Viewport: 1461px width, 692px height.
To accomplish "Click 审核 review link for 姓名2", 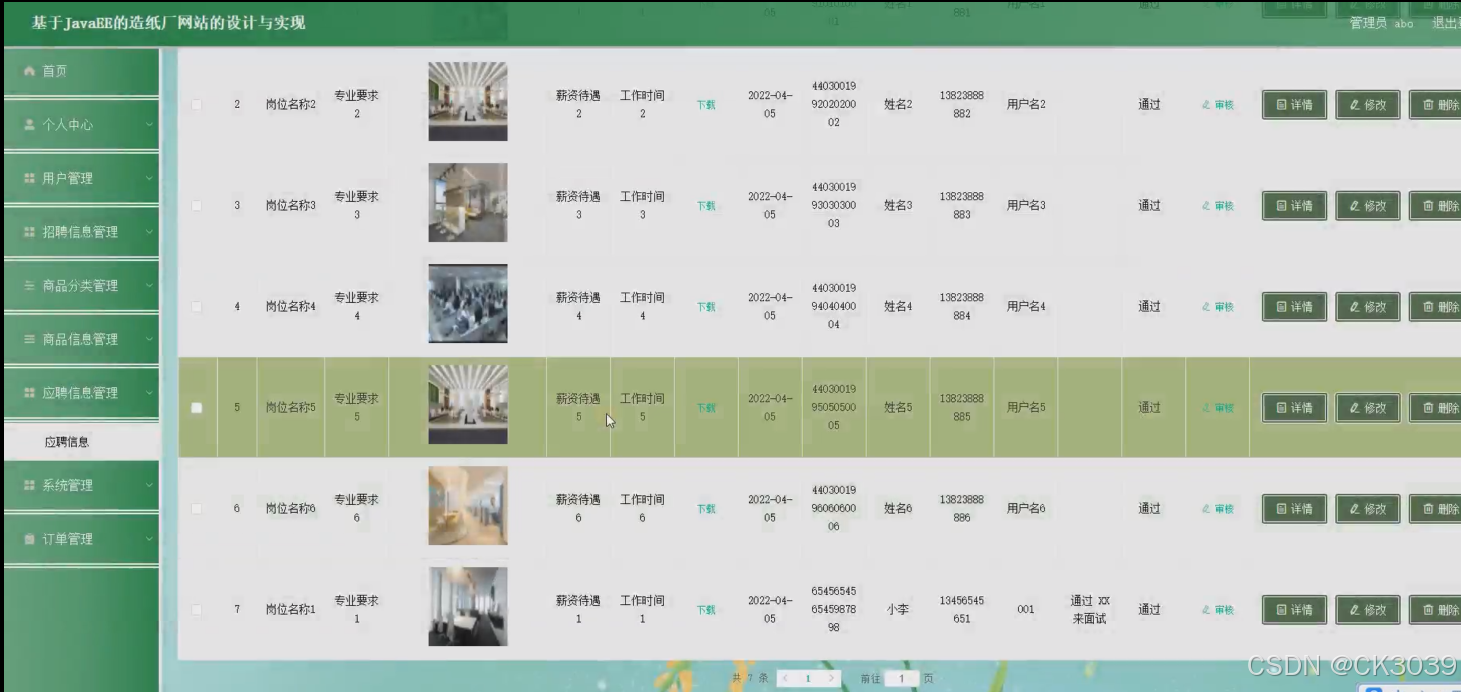I will (x=1218, y=105).
